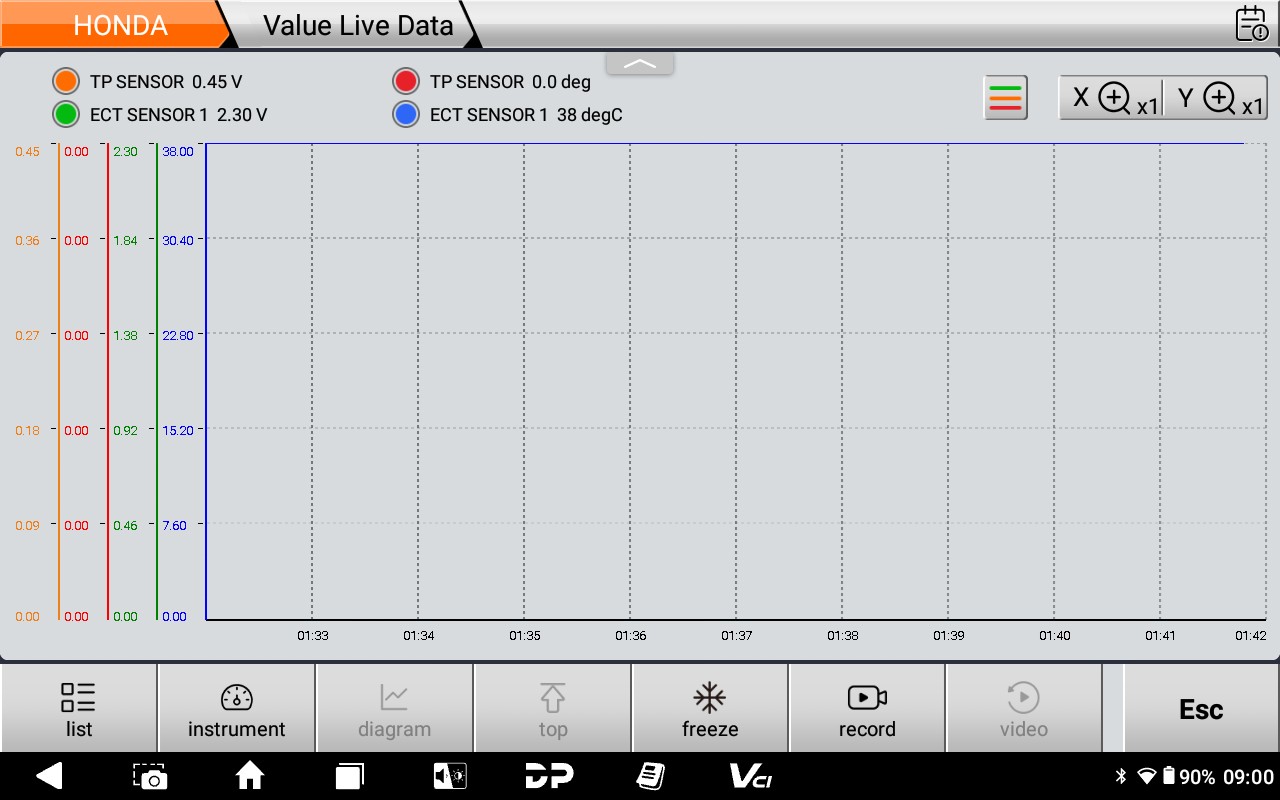Collapse the legend panel with up chevron

[640, 63]
